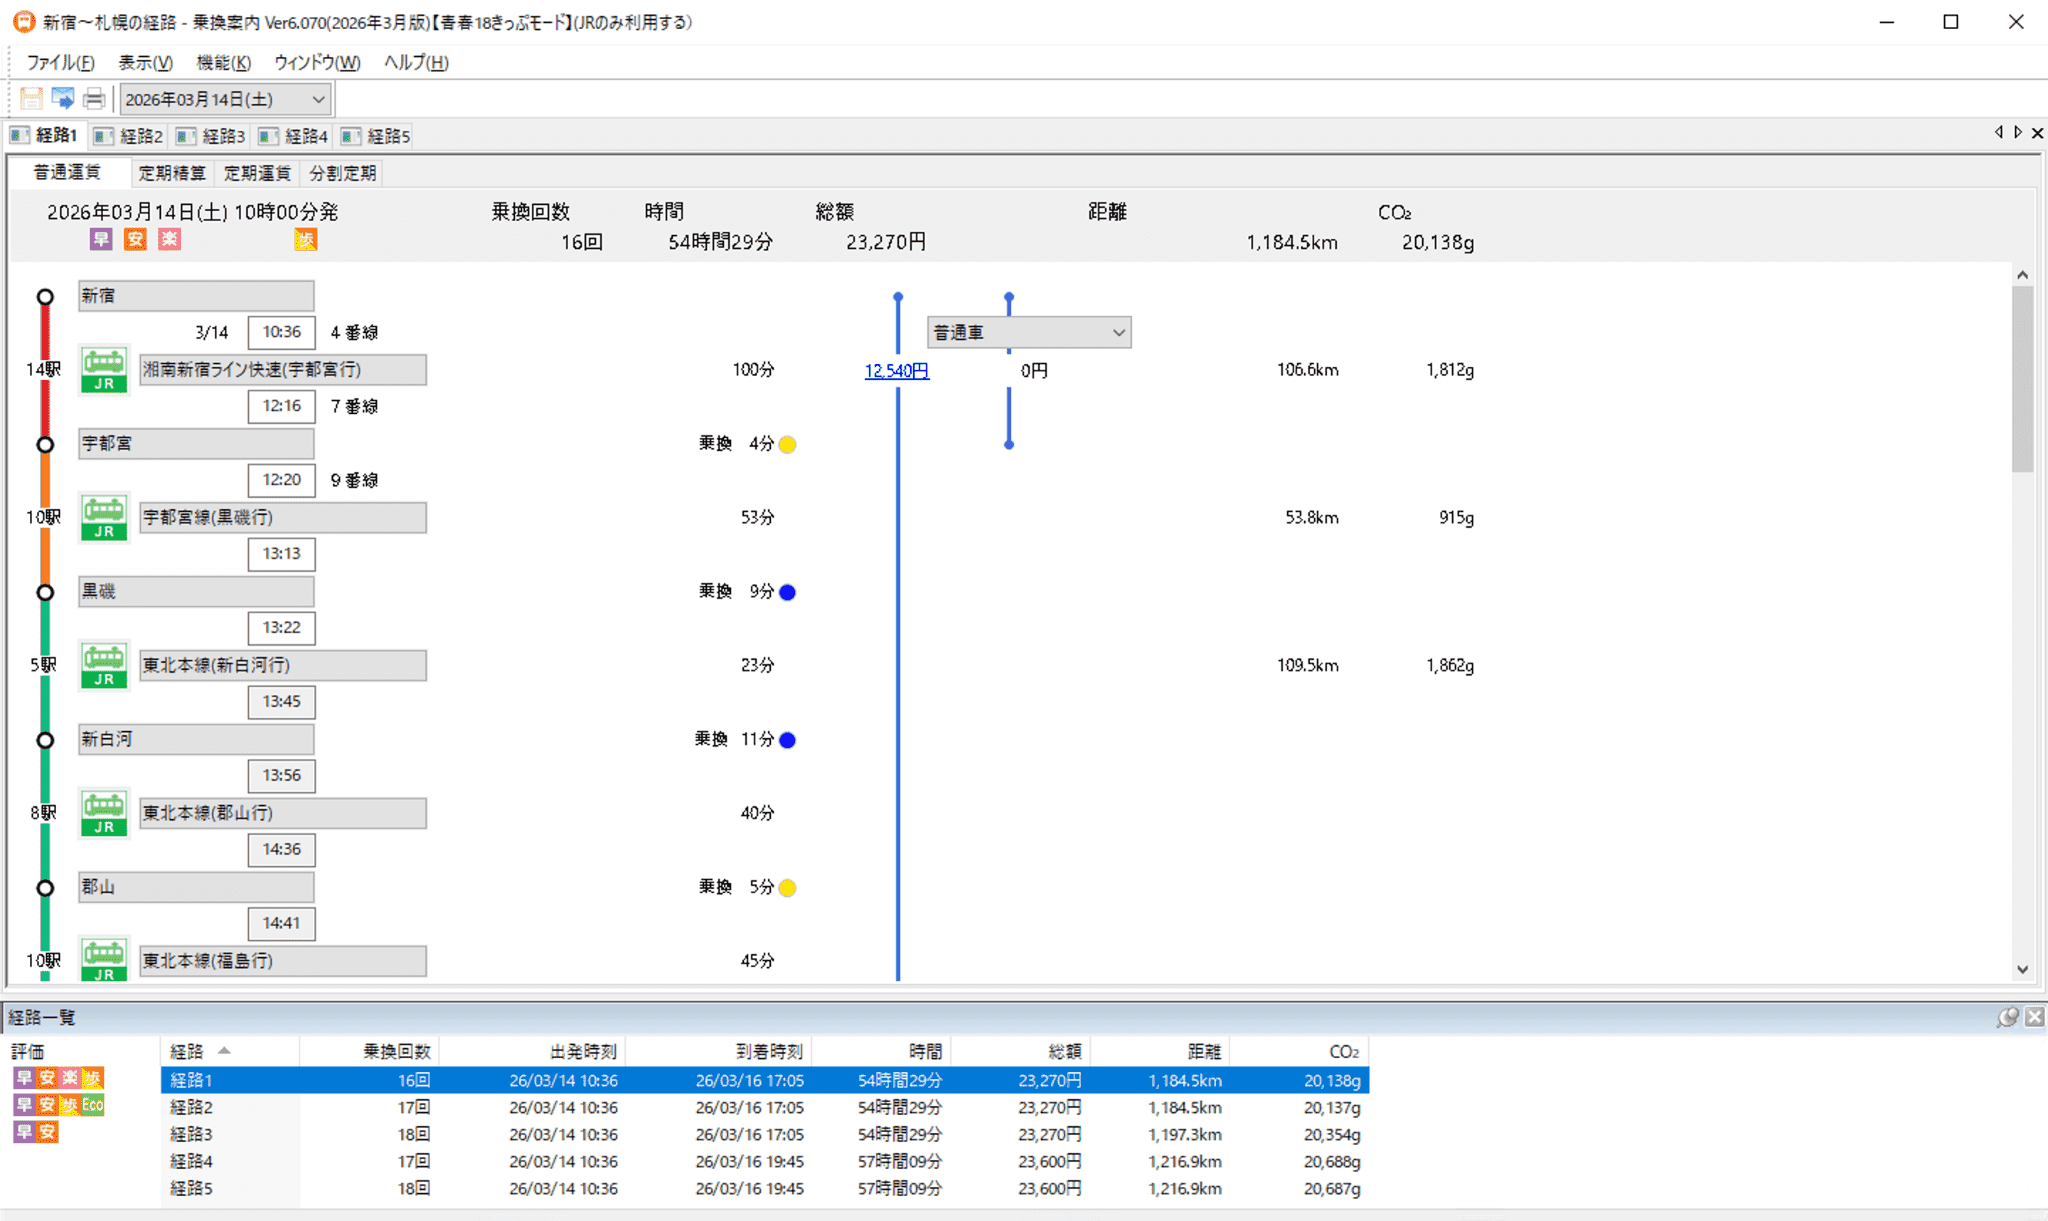Screen dimensions: 2048x1221
Task: Click the purple 早 rating icon in summary
Action: pos(101,239)
